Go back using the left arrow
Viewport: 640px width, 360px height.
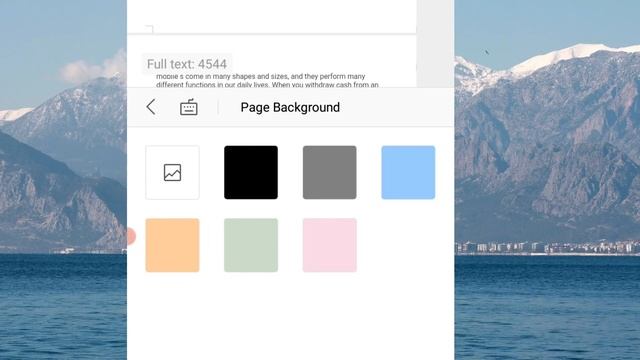(151, 107)
